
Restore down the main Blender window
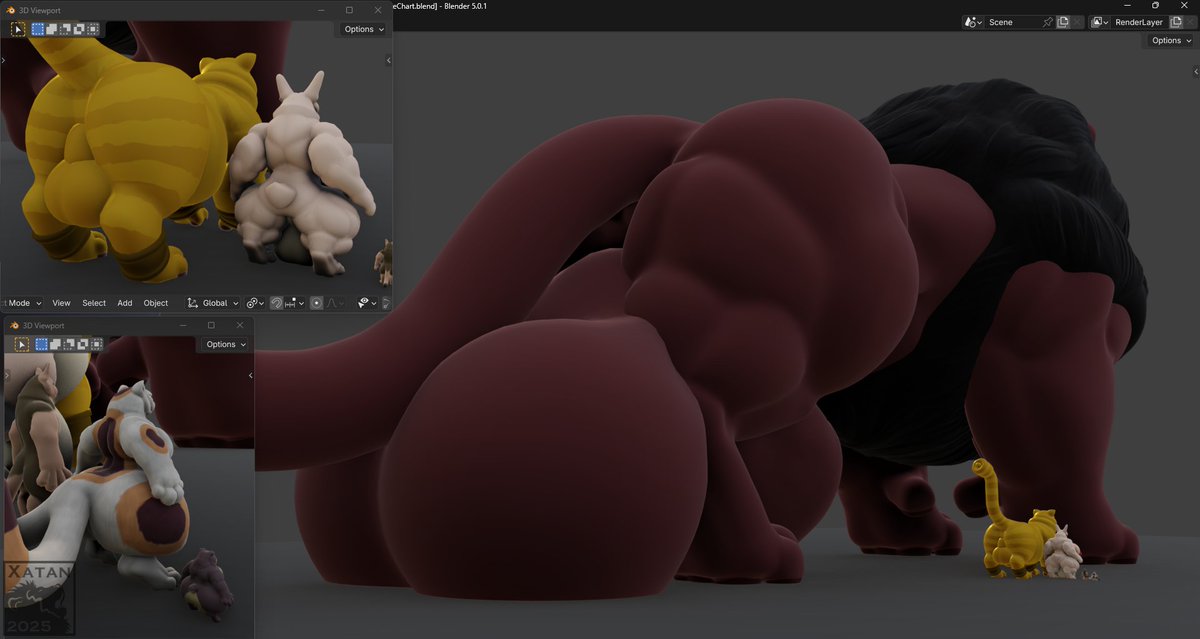pos(1155,5)
